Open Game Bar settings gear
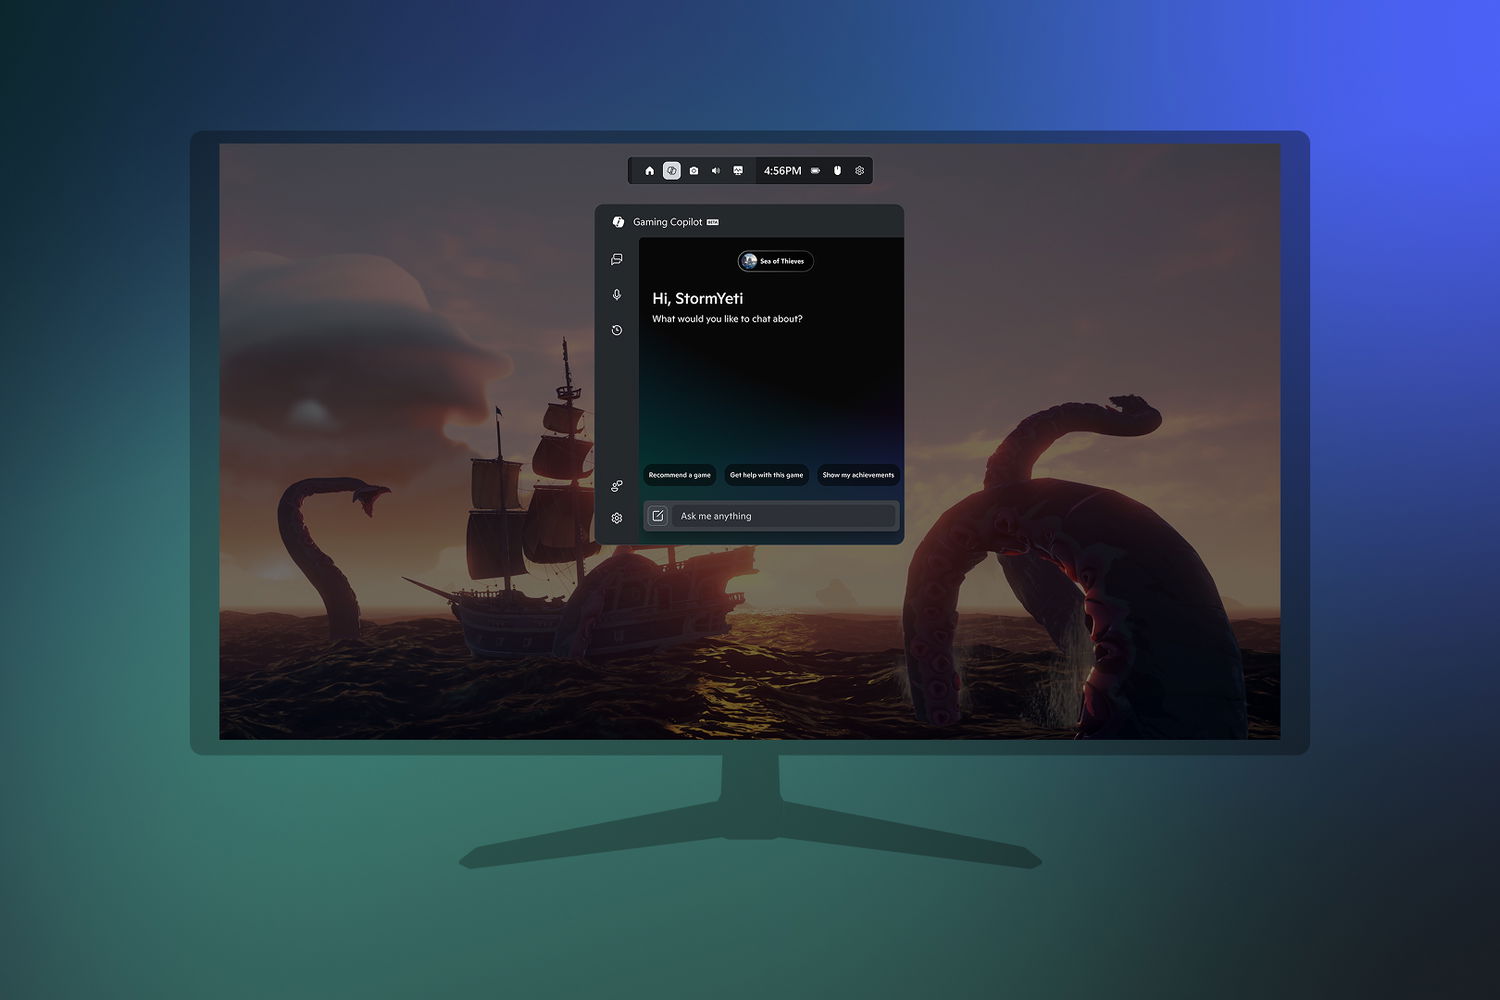Image resolution: width=1500 pixels, height=1000 pixels. [x=860, y=171]
